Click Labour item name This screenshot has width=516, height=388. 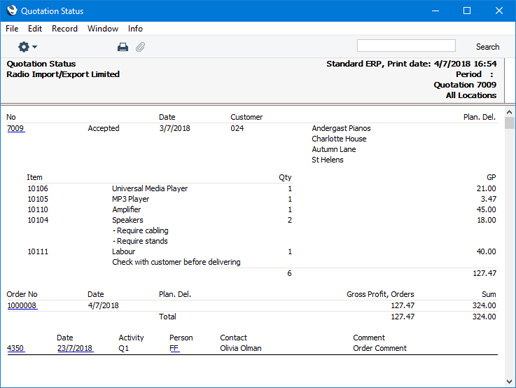point(124,252)
